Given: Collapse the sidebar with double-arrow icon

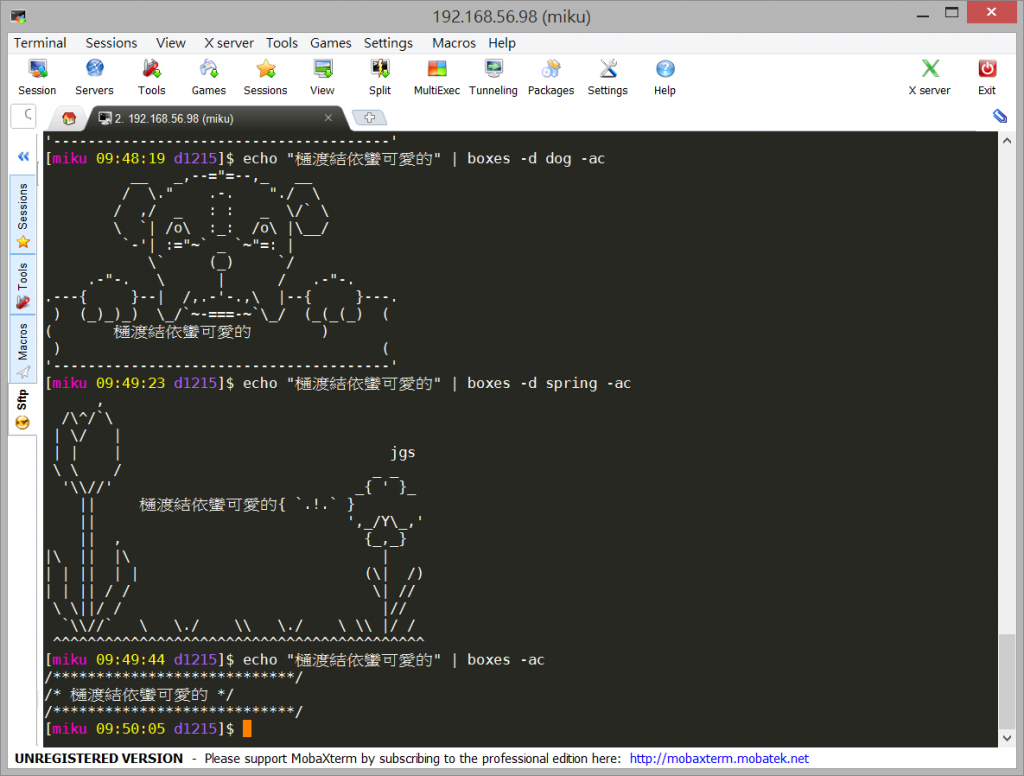Looking at the screenshot, I should point(24,157).
